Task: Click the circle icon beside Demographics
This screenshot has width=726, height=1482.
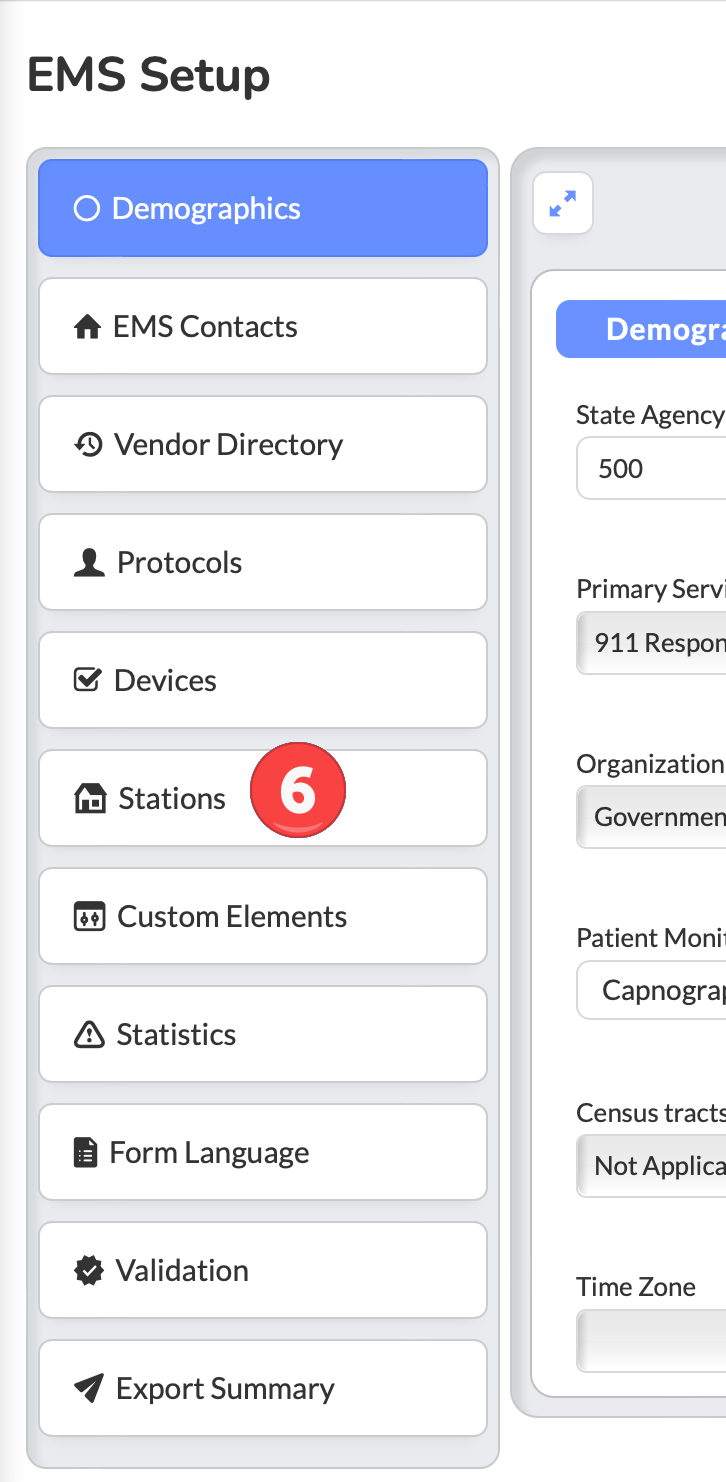Action: click(87, 209)
